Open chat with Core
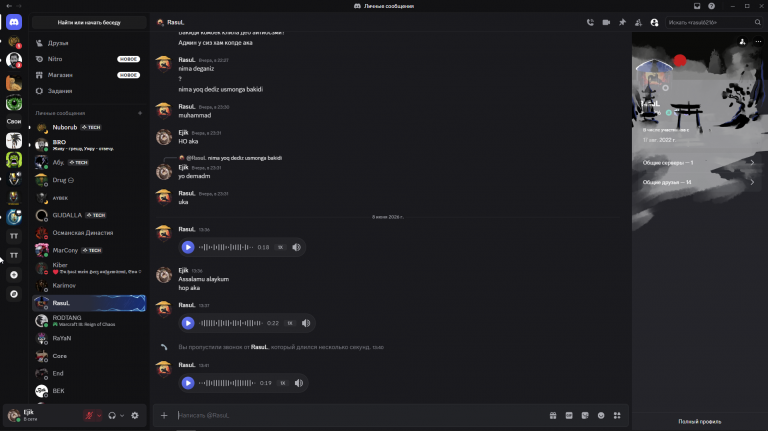The width and height of the screenshot is (768, 431). (x=89, y=356)
